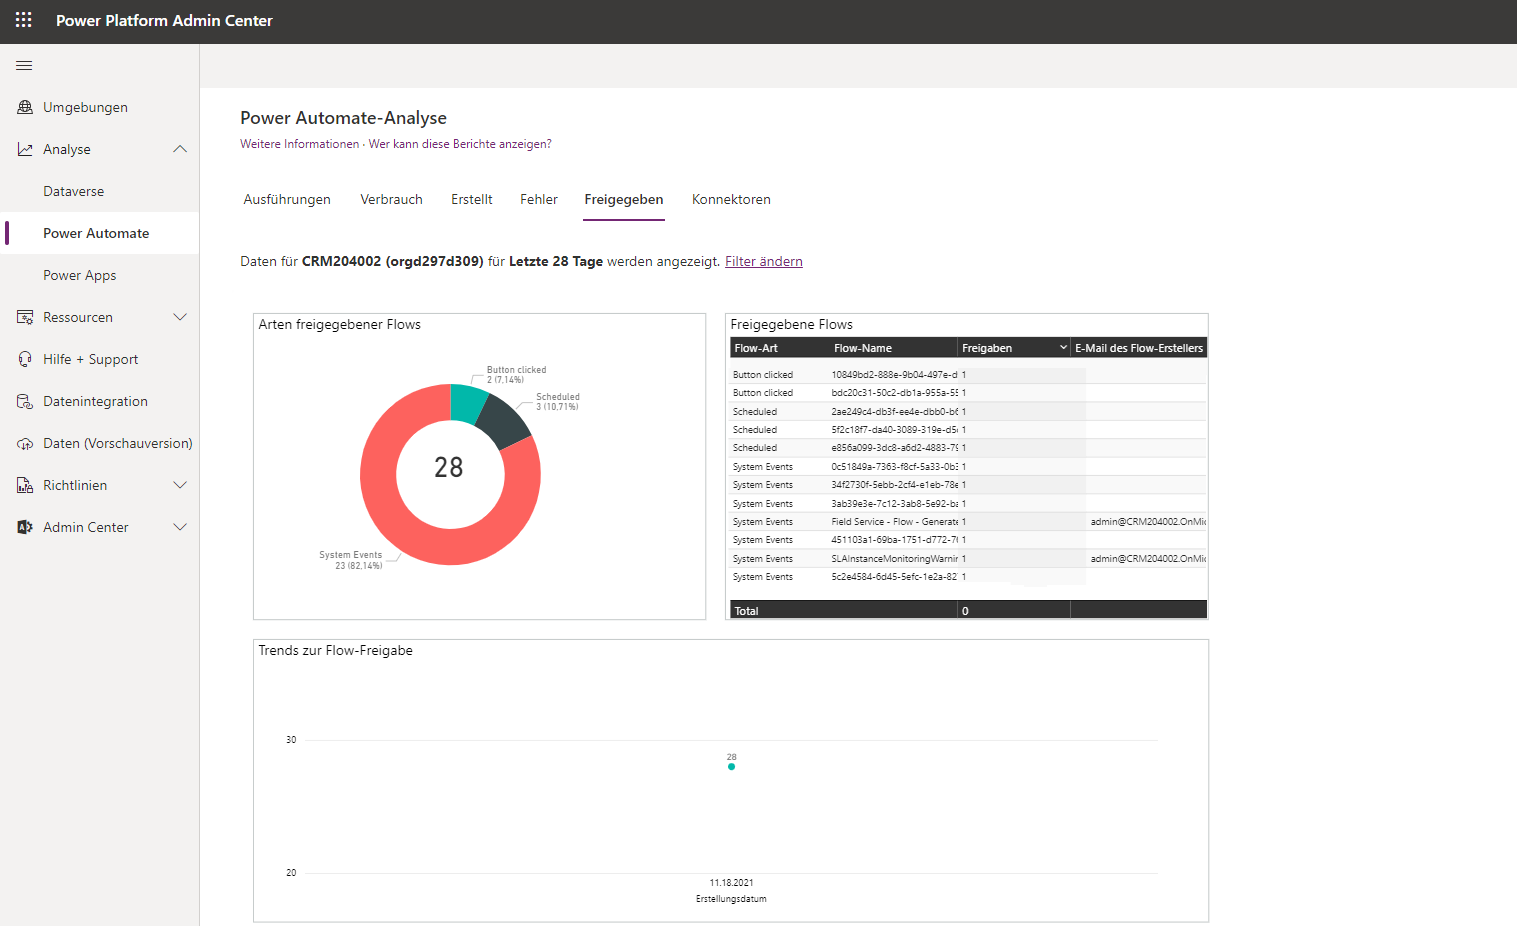Switch to the Konnektoren tab
Screen dimensions: 1517x926
tap(731, 199)
